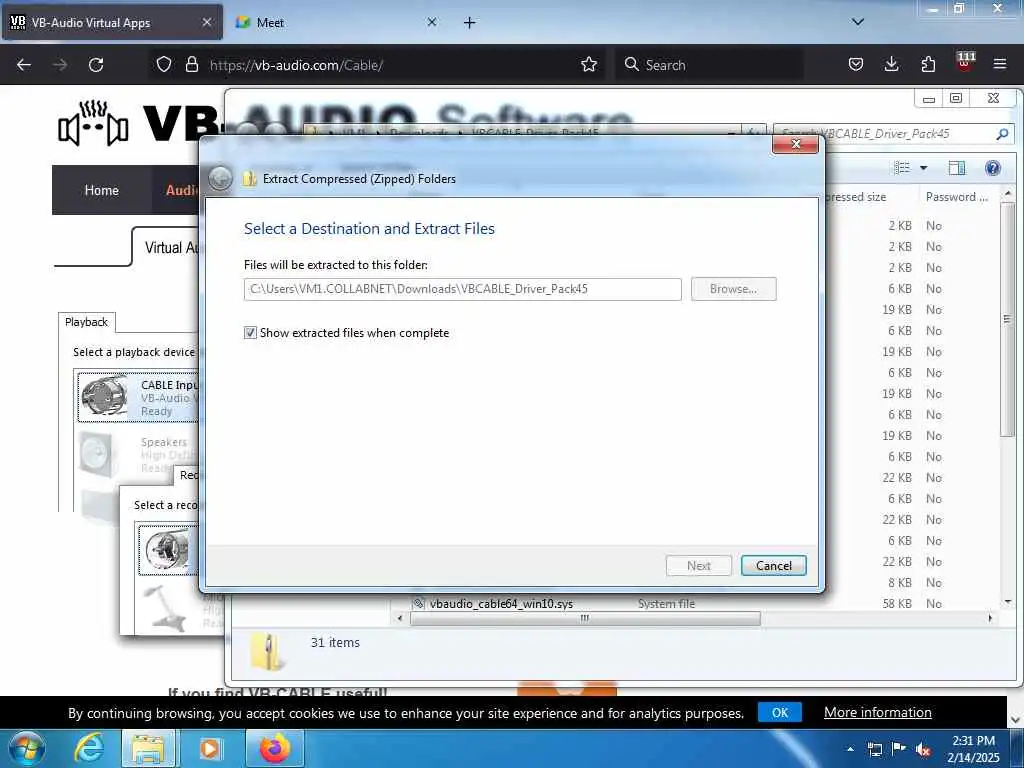Image resolution: width=1024 pixels, height=768 pixels.
Task: Open the Action Center flag icon
Action: 899,749
